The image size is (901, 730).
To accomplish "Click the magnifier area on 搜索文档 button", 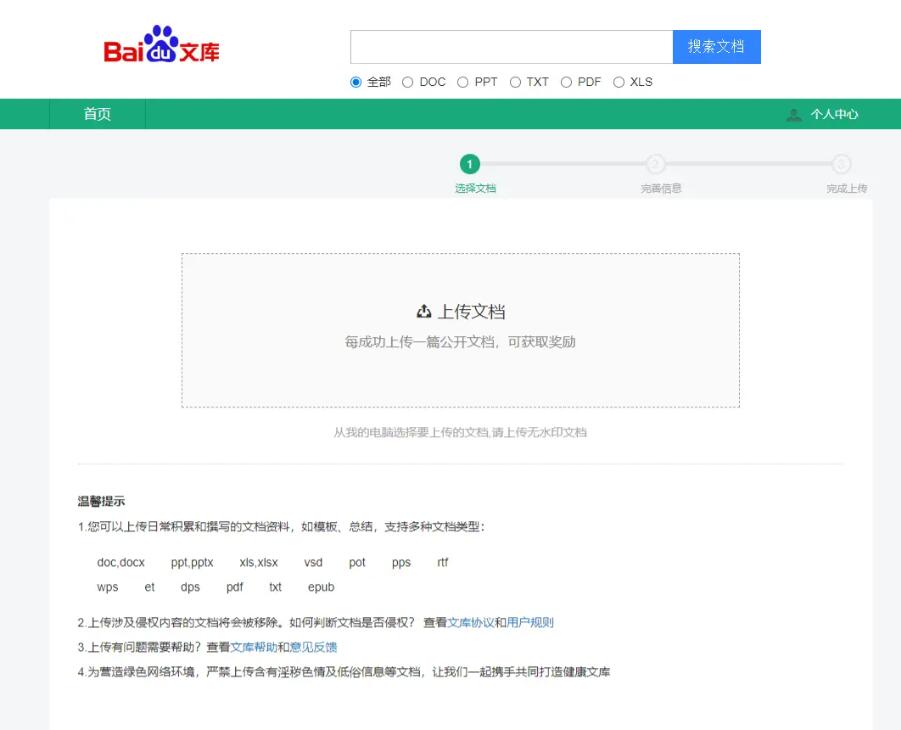I will 716,47.
